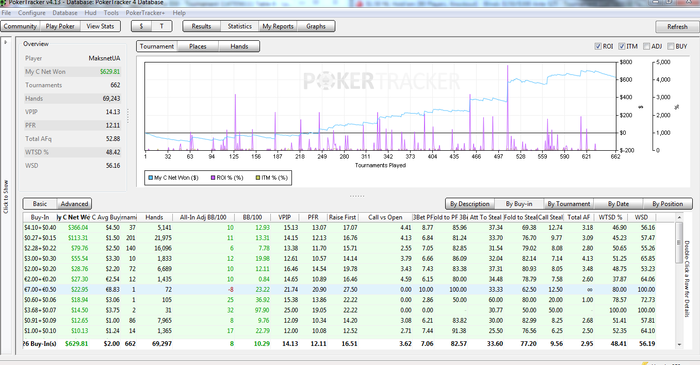Click the yellow ITM % legend swatch
This screenshot has width=700, height=365.
[x=258, y=178]
